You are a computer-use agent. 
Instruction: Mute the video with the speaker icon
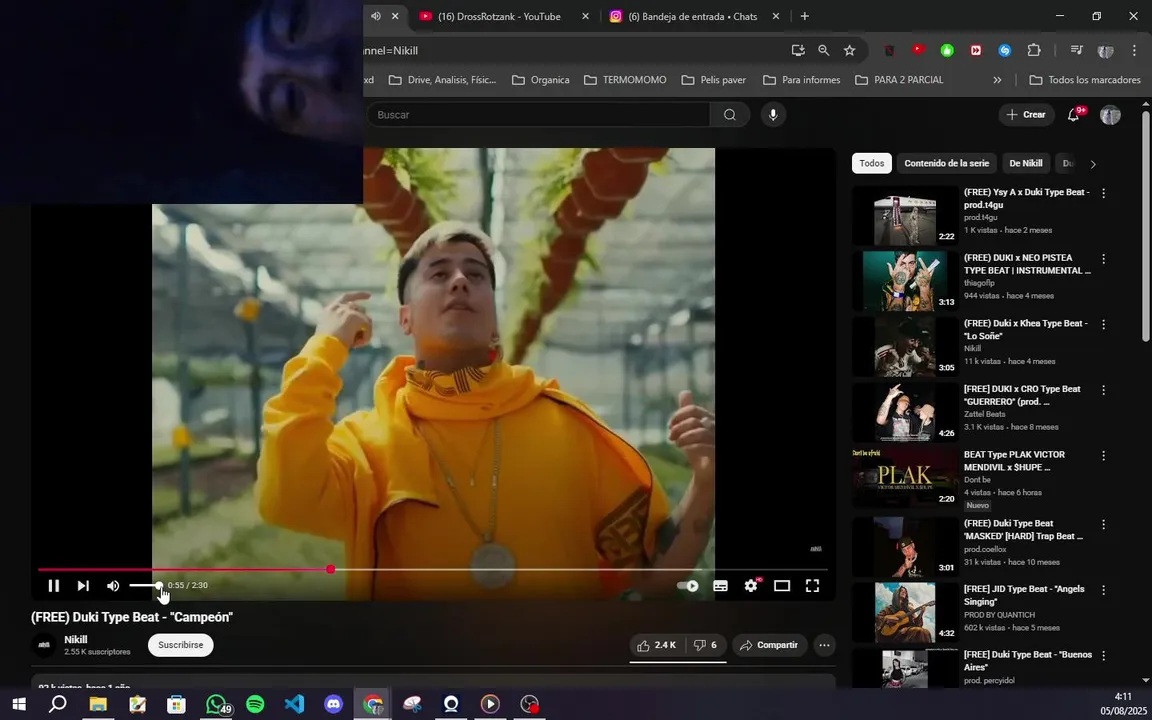click(113, 586)
